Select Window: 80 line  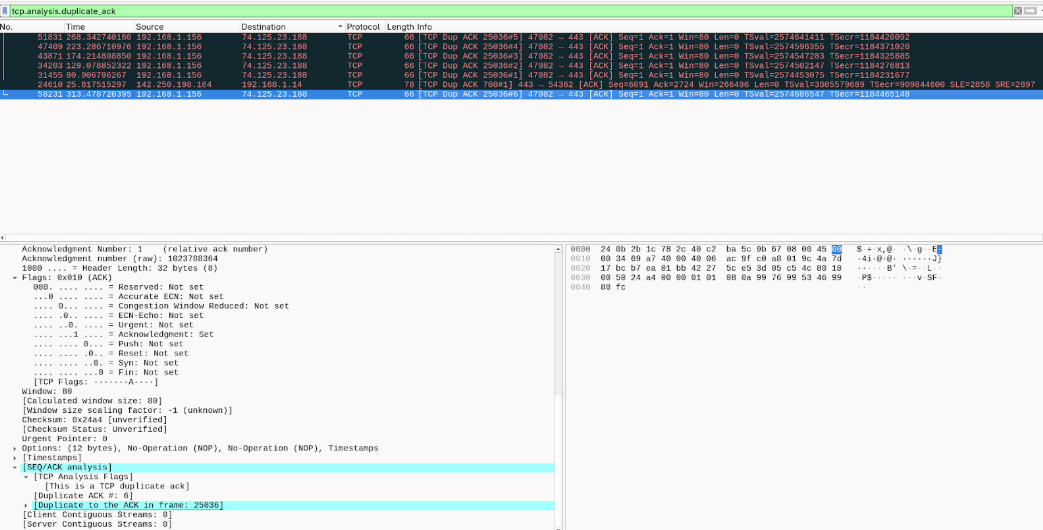point(47,392)
